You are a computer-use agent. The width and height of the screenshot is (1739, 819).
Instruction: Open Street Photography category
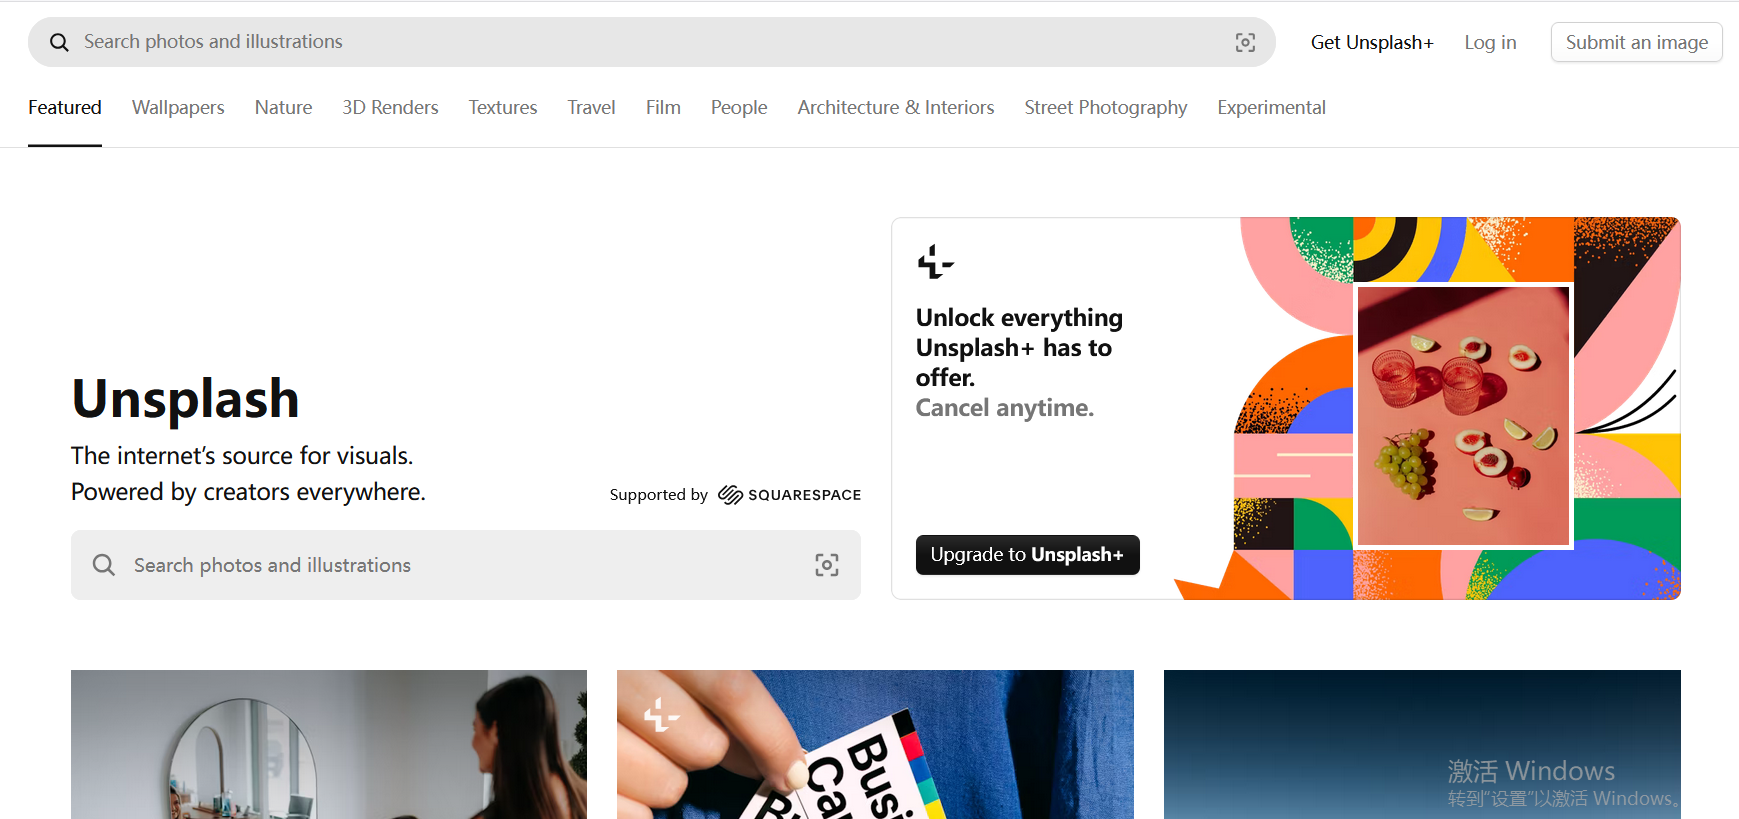point(1106,107)
